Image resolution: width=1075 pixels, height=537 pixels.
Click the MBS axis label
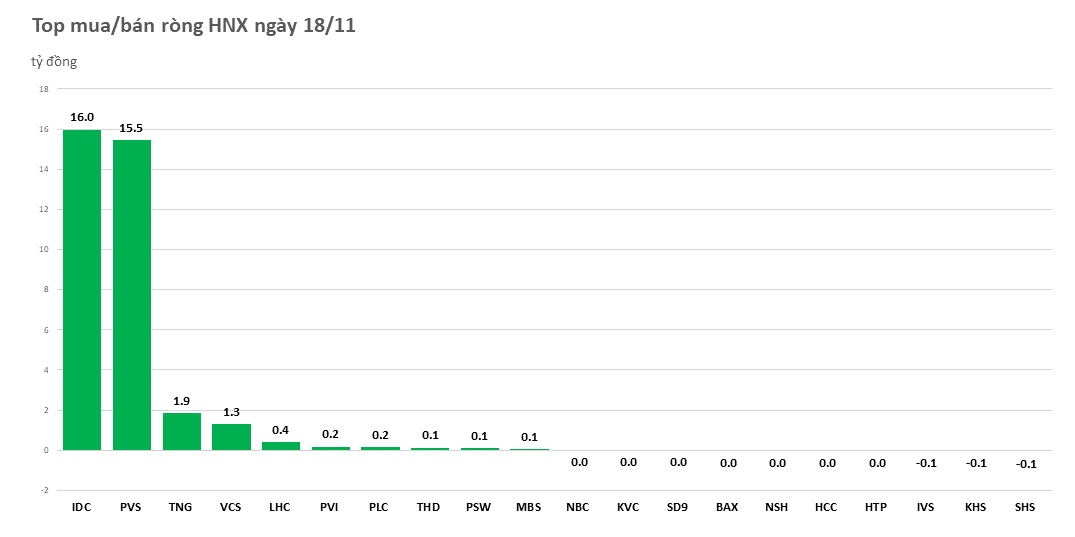coord(528,507)
